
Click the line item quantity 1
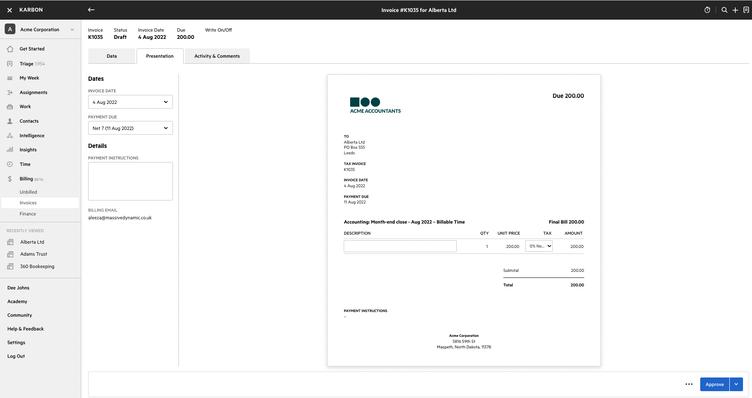click(x=487, y=246)
